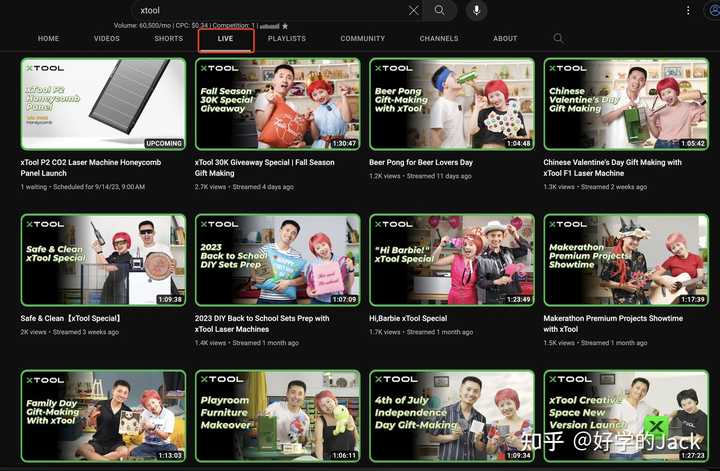The height and width of the screenshot is (471, 720).
Task: Open the three-dot settings menu
Action: (688, 10)
